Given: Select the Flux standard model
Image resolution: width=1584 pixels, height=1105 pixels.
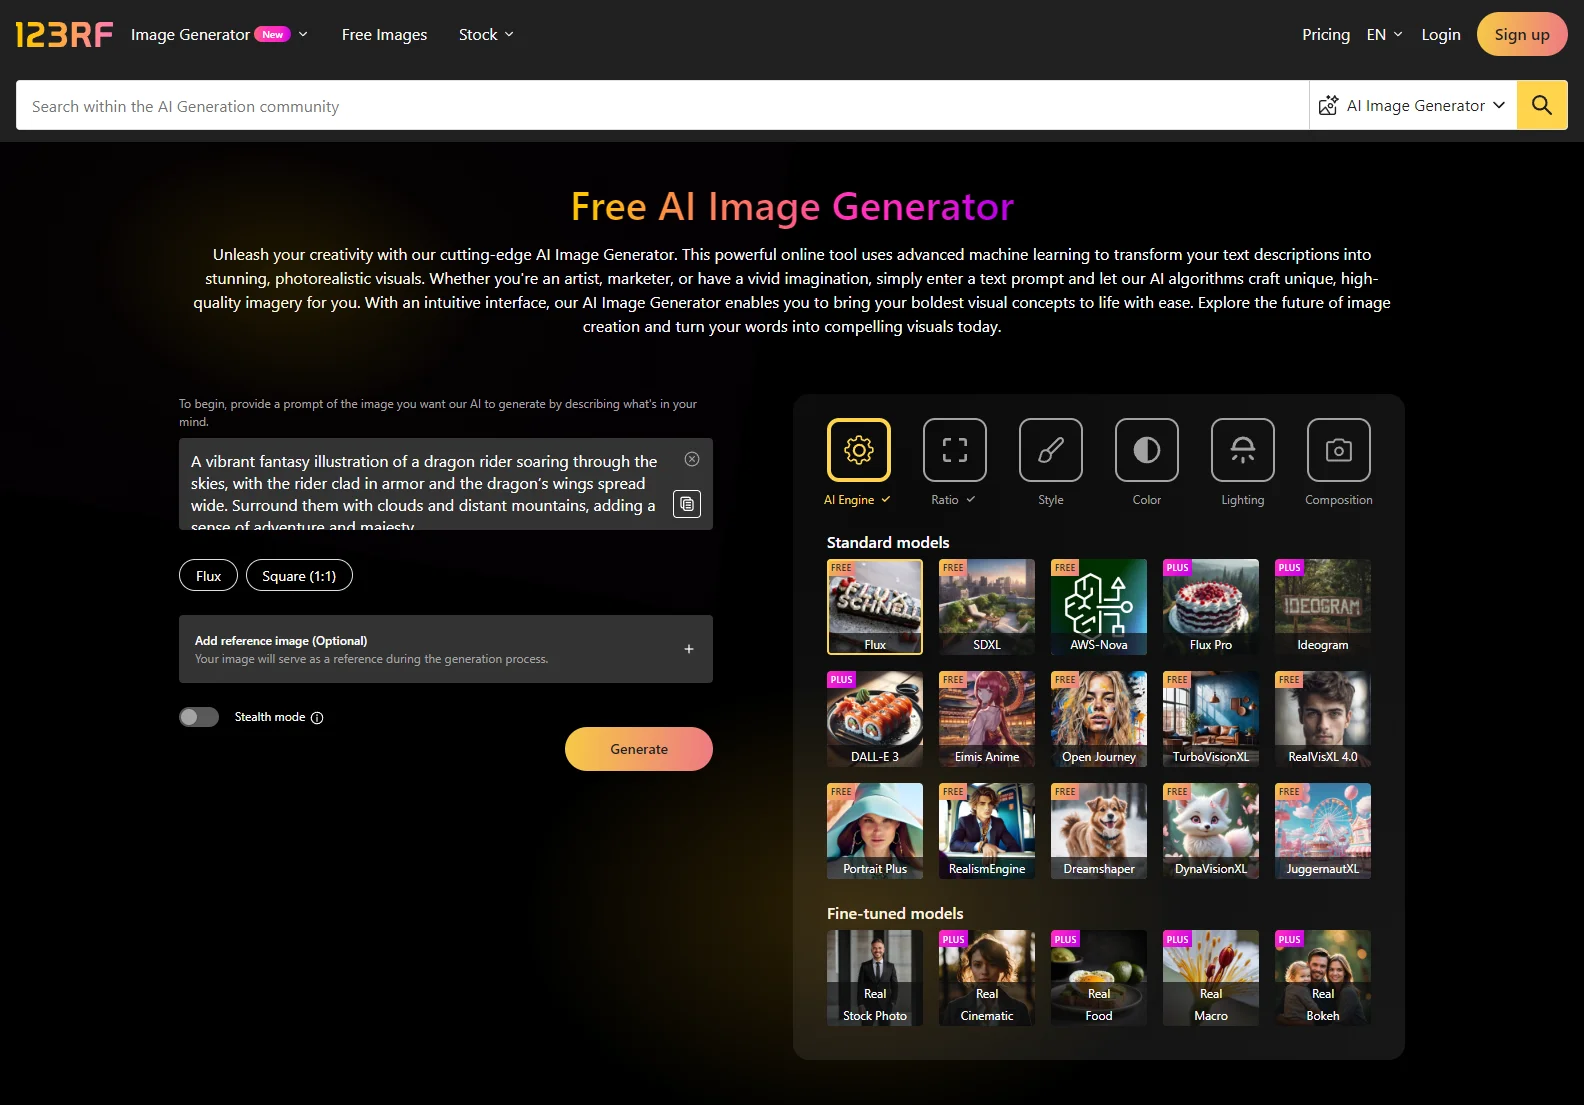Looking at the screenshot, I should pos(875,607).
